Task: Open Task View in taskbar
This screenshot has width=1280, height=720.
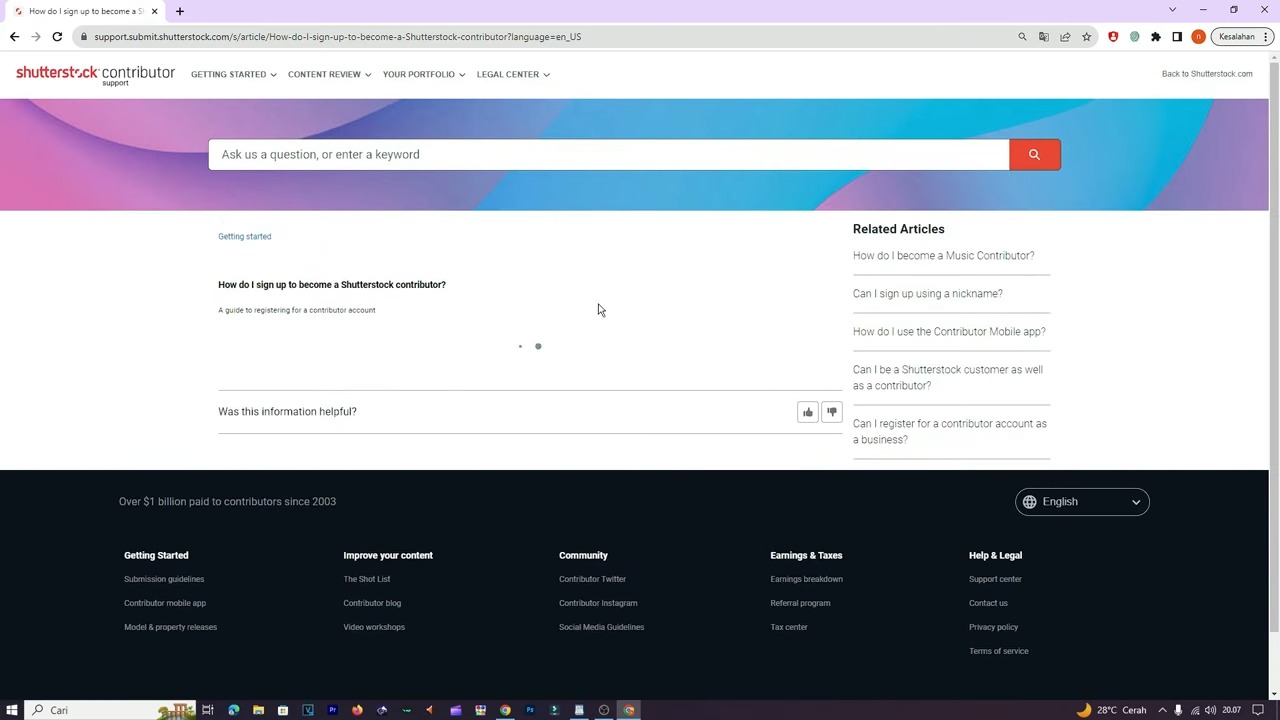Action: (x=208, y=710)
